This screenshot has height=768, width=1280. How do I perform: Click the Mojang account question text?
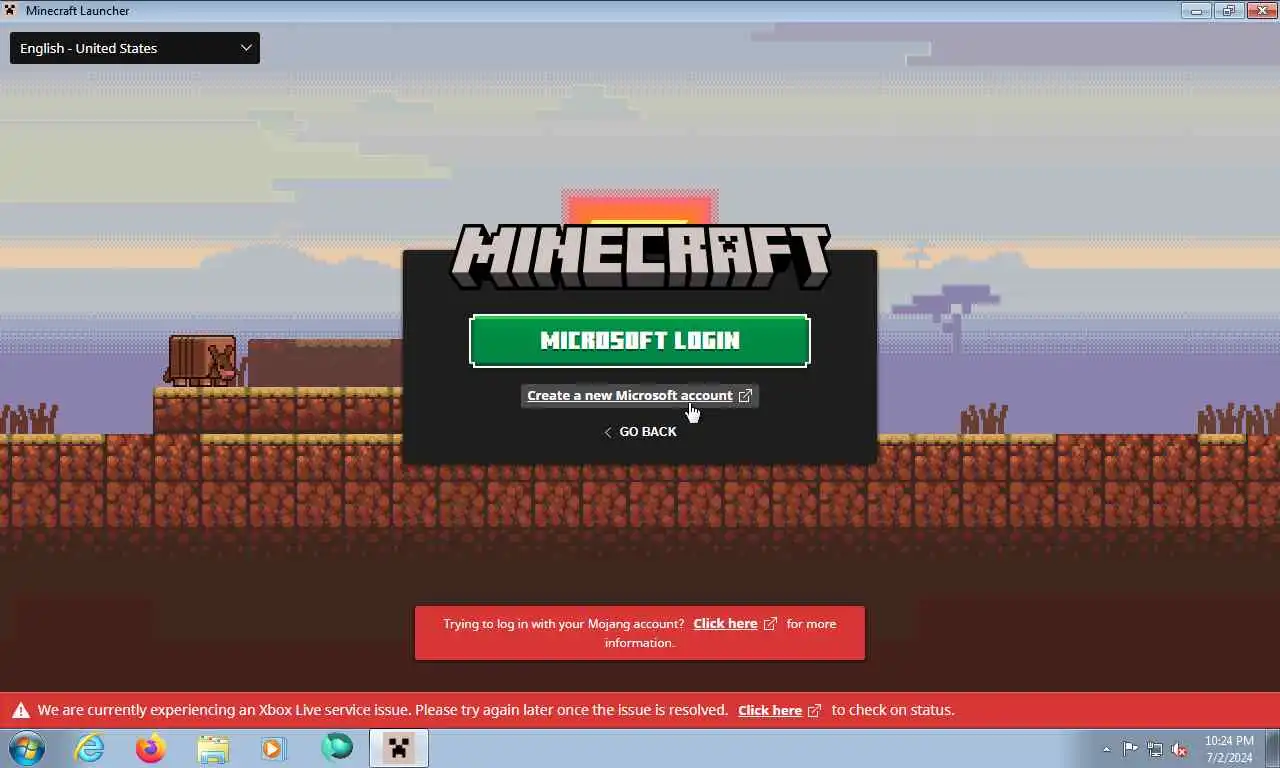[x=564, y=623]
